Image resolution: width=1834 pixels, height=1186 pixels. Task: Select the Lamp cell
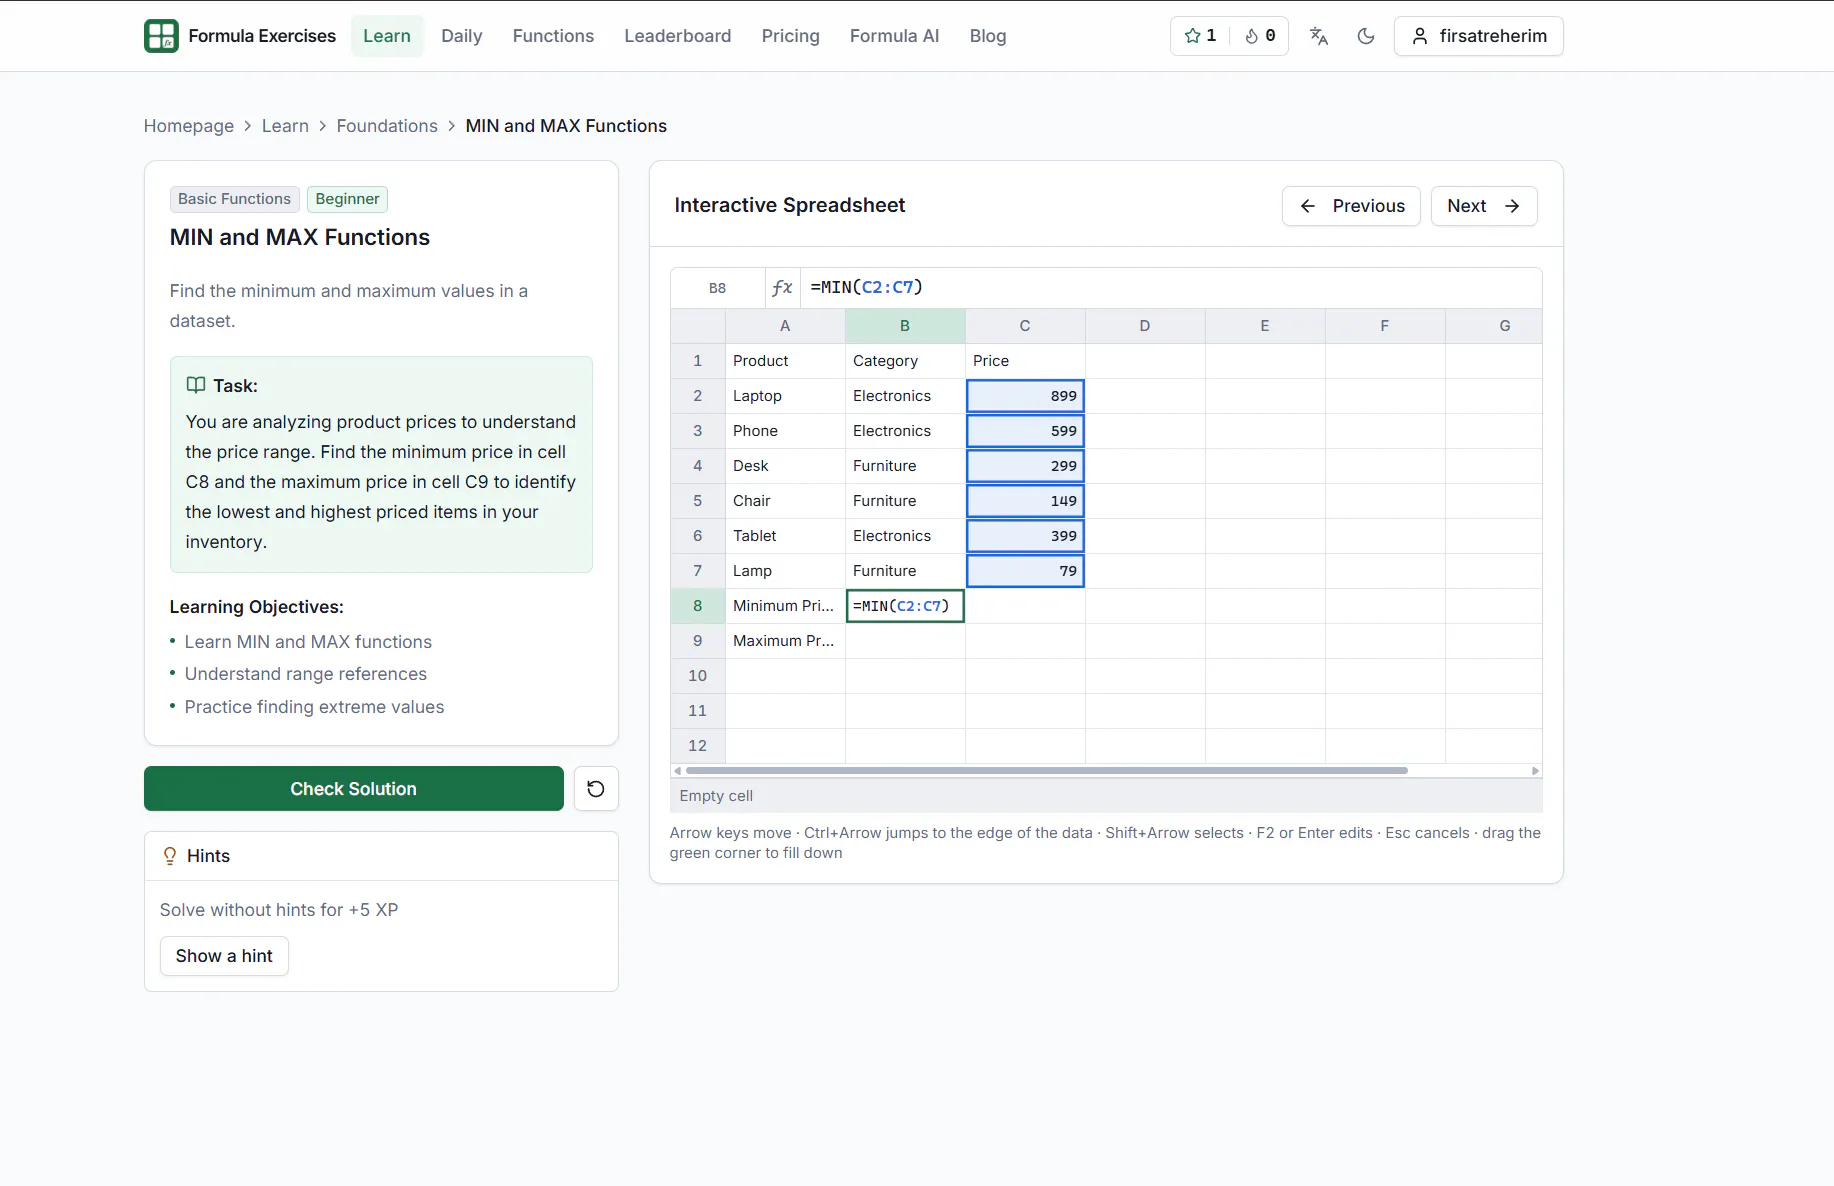coord(785,571)
